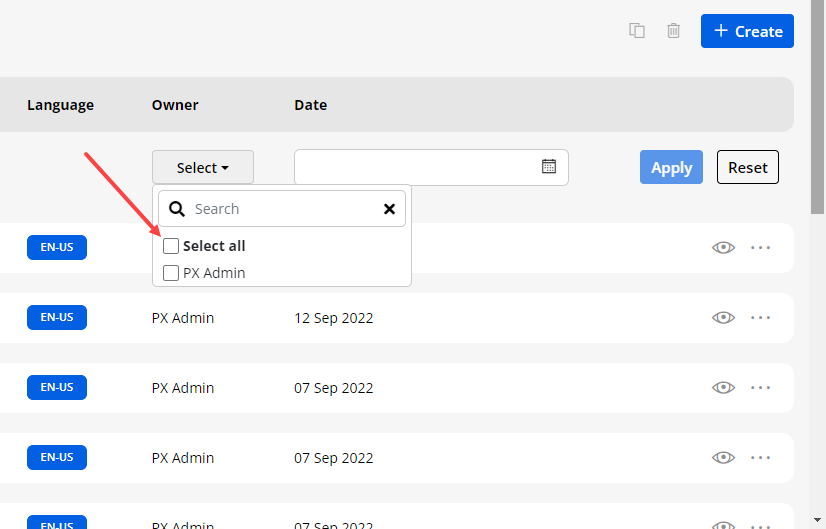Viewport: 826px width, 529px height.
Task: Click the duplicate copy icon
Action: coord(637,31)
